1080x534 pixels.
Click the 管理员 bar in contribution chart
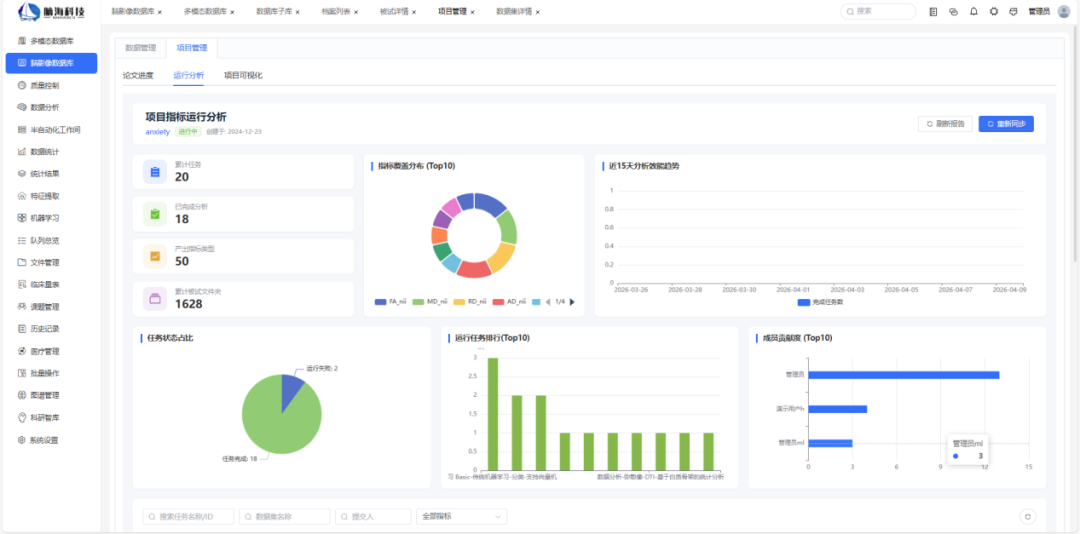904,375
